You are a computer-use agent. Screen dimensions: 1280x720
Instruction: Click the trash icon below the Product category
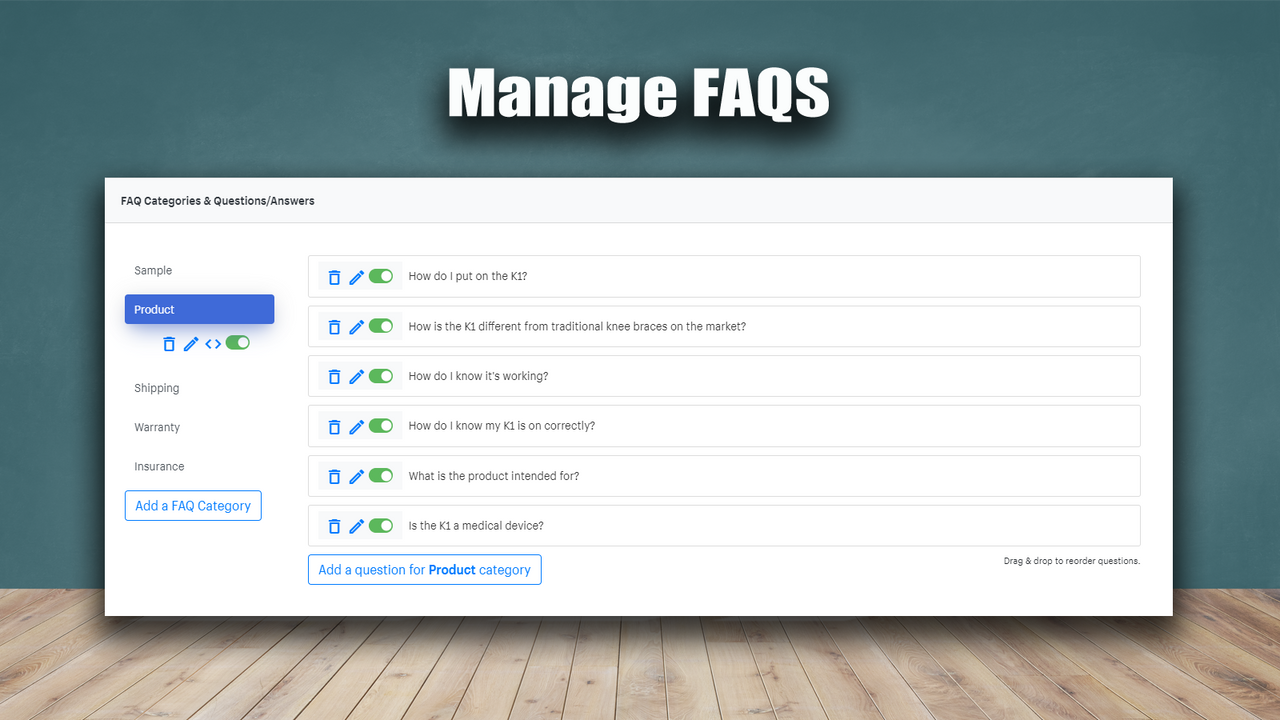[x=168, y=343]
